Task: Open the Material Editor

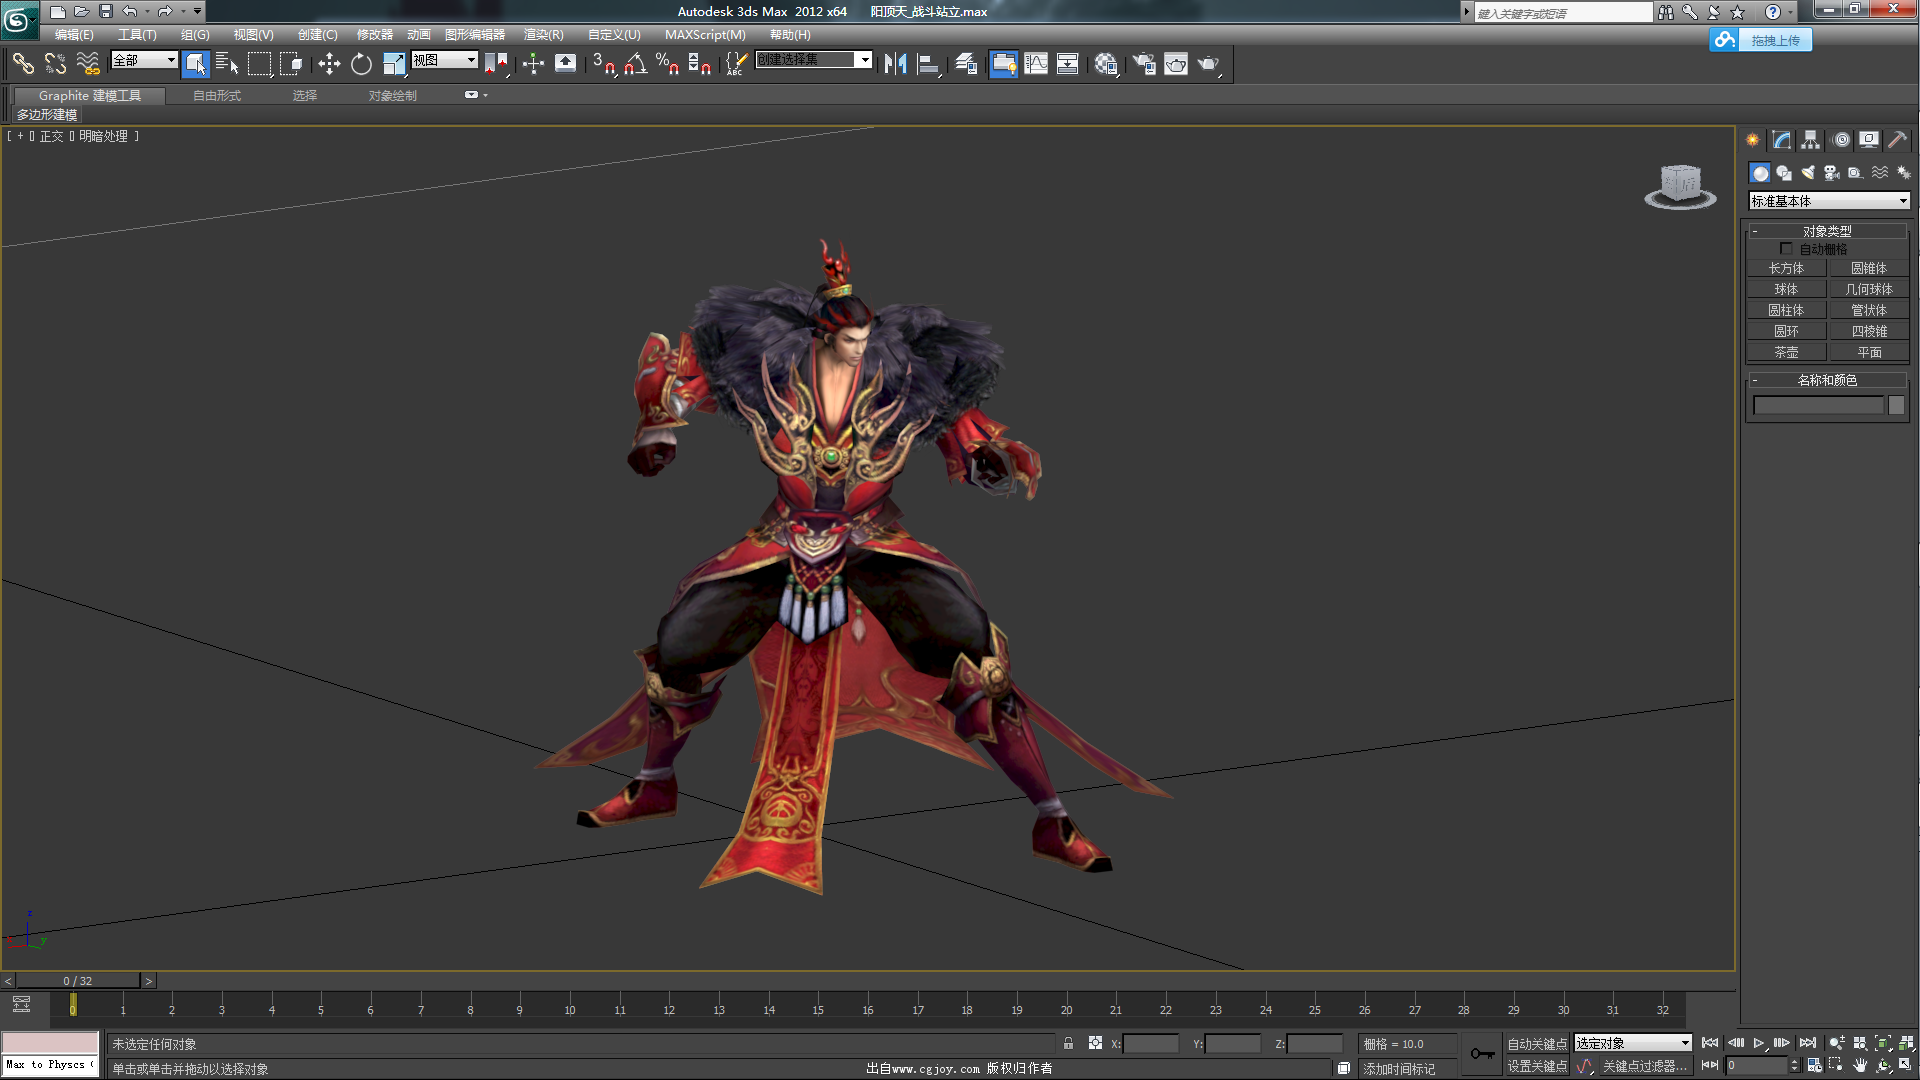Action: click(x=1106, y=64)
